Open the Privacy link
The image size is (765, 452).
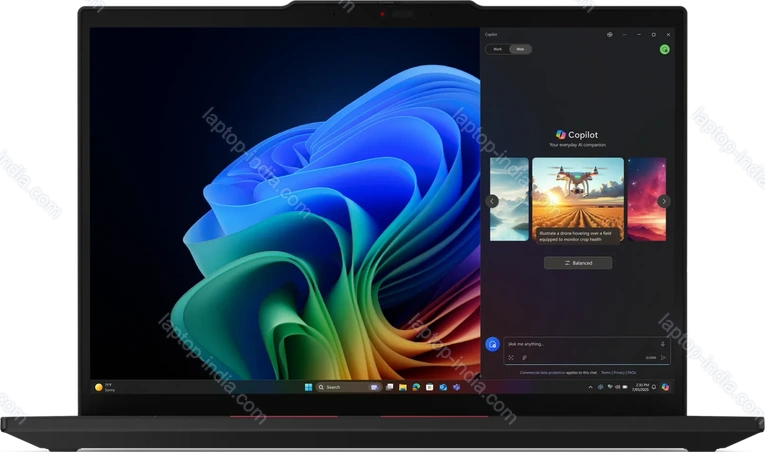coord(618,372)
